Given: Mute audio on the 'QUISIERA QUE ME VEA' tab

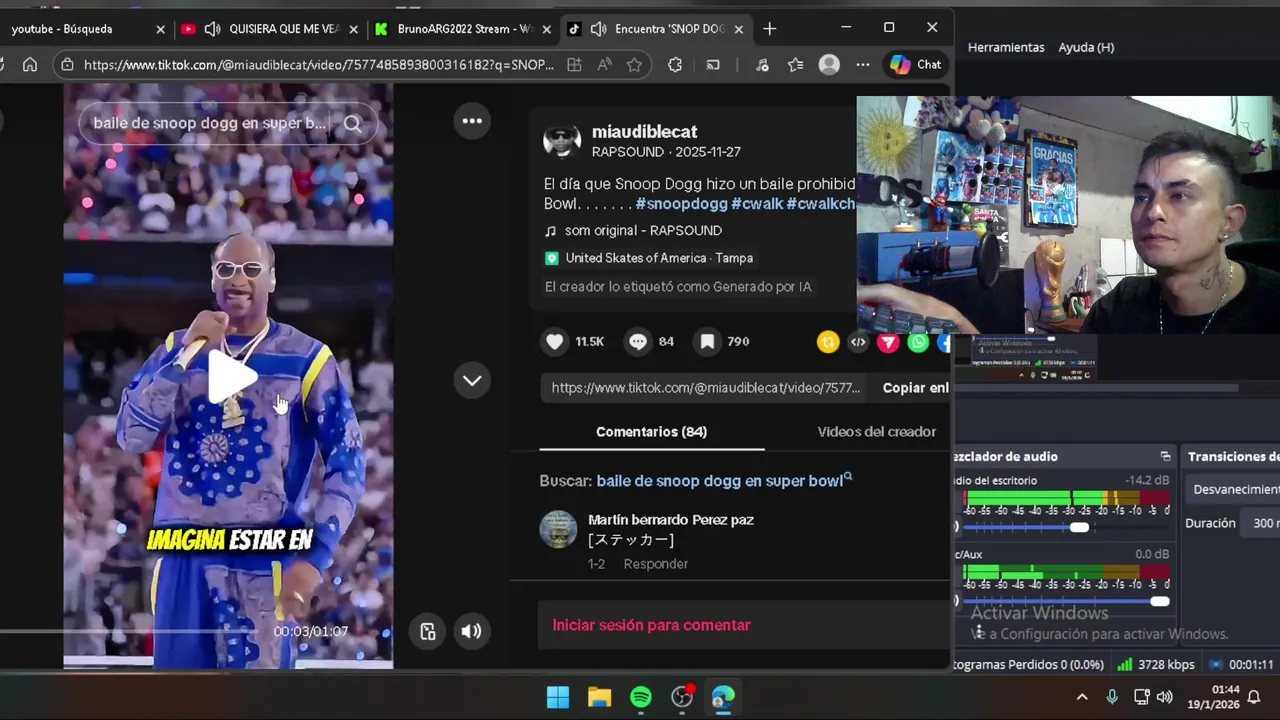Looking at the screenshot, I should (212, 29).
